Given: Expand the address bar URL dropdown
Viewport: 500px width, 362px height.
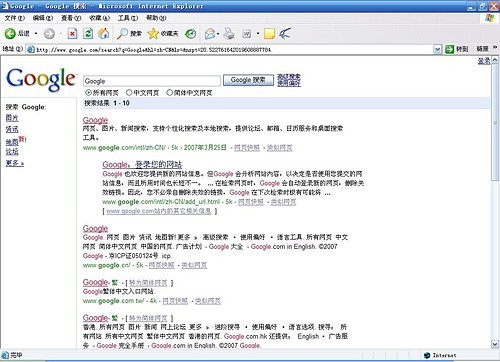Looking at the screenshot, I should [x=437, y=50].
